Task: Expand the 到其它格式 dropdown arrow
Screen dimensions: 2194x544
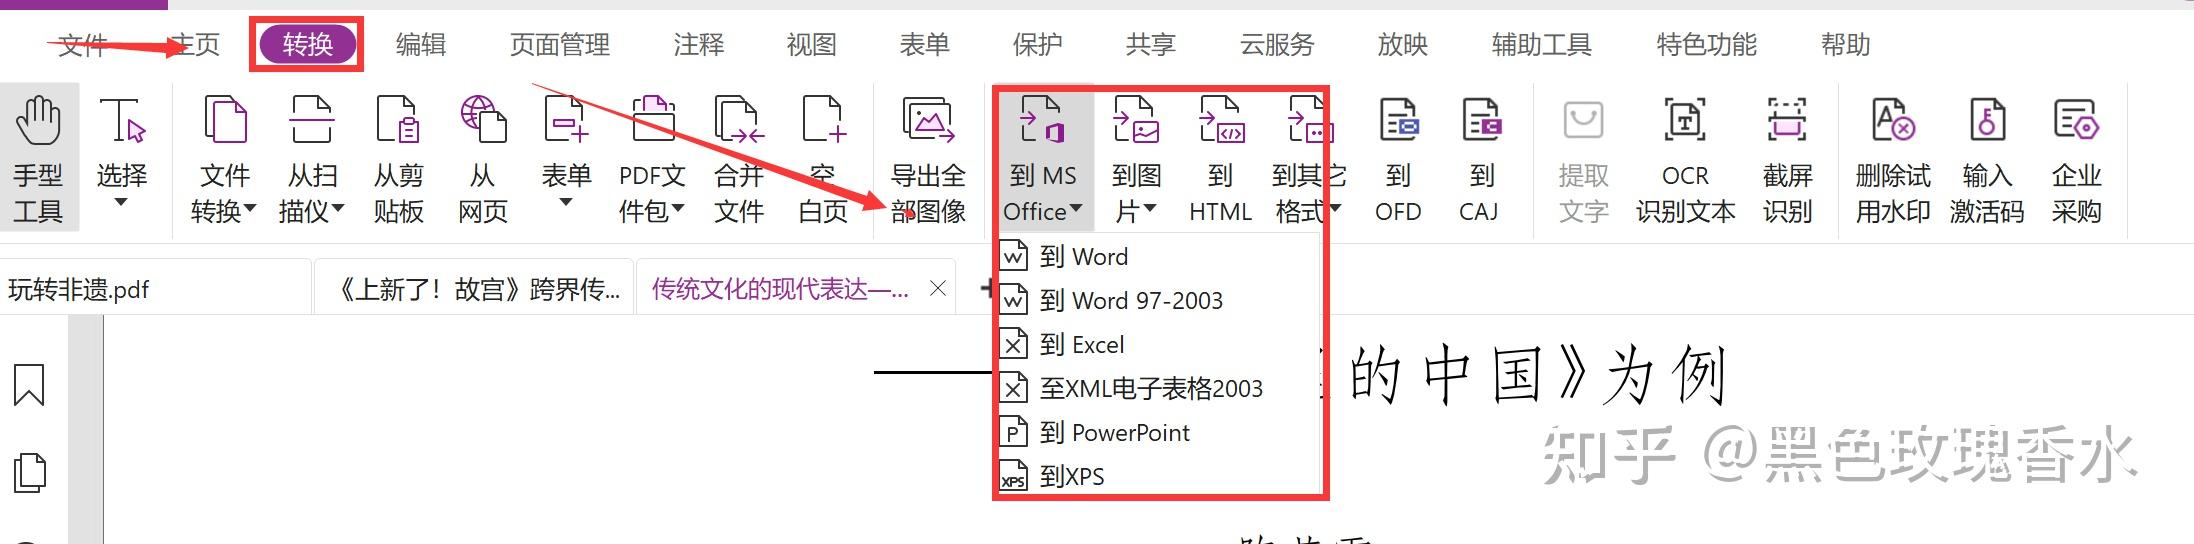Action: click(1334, 210)
